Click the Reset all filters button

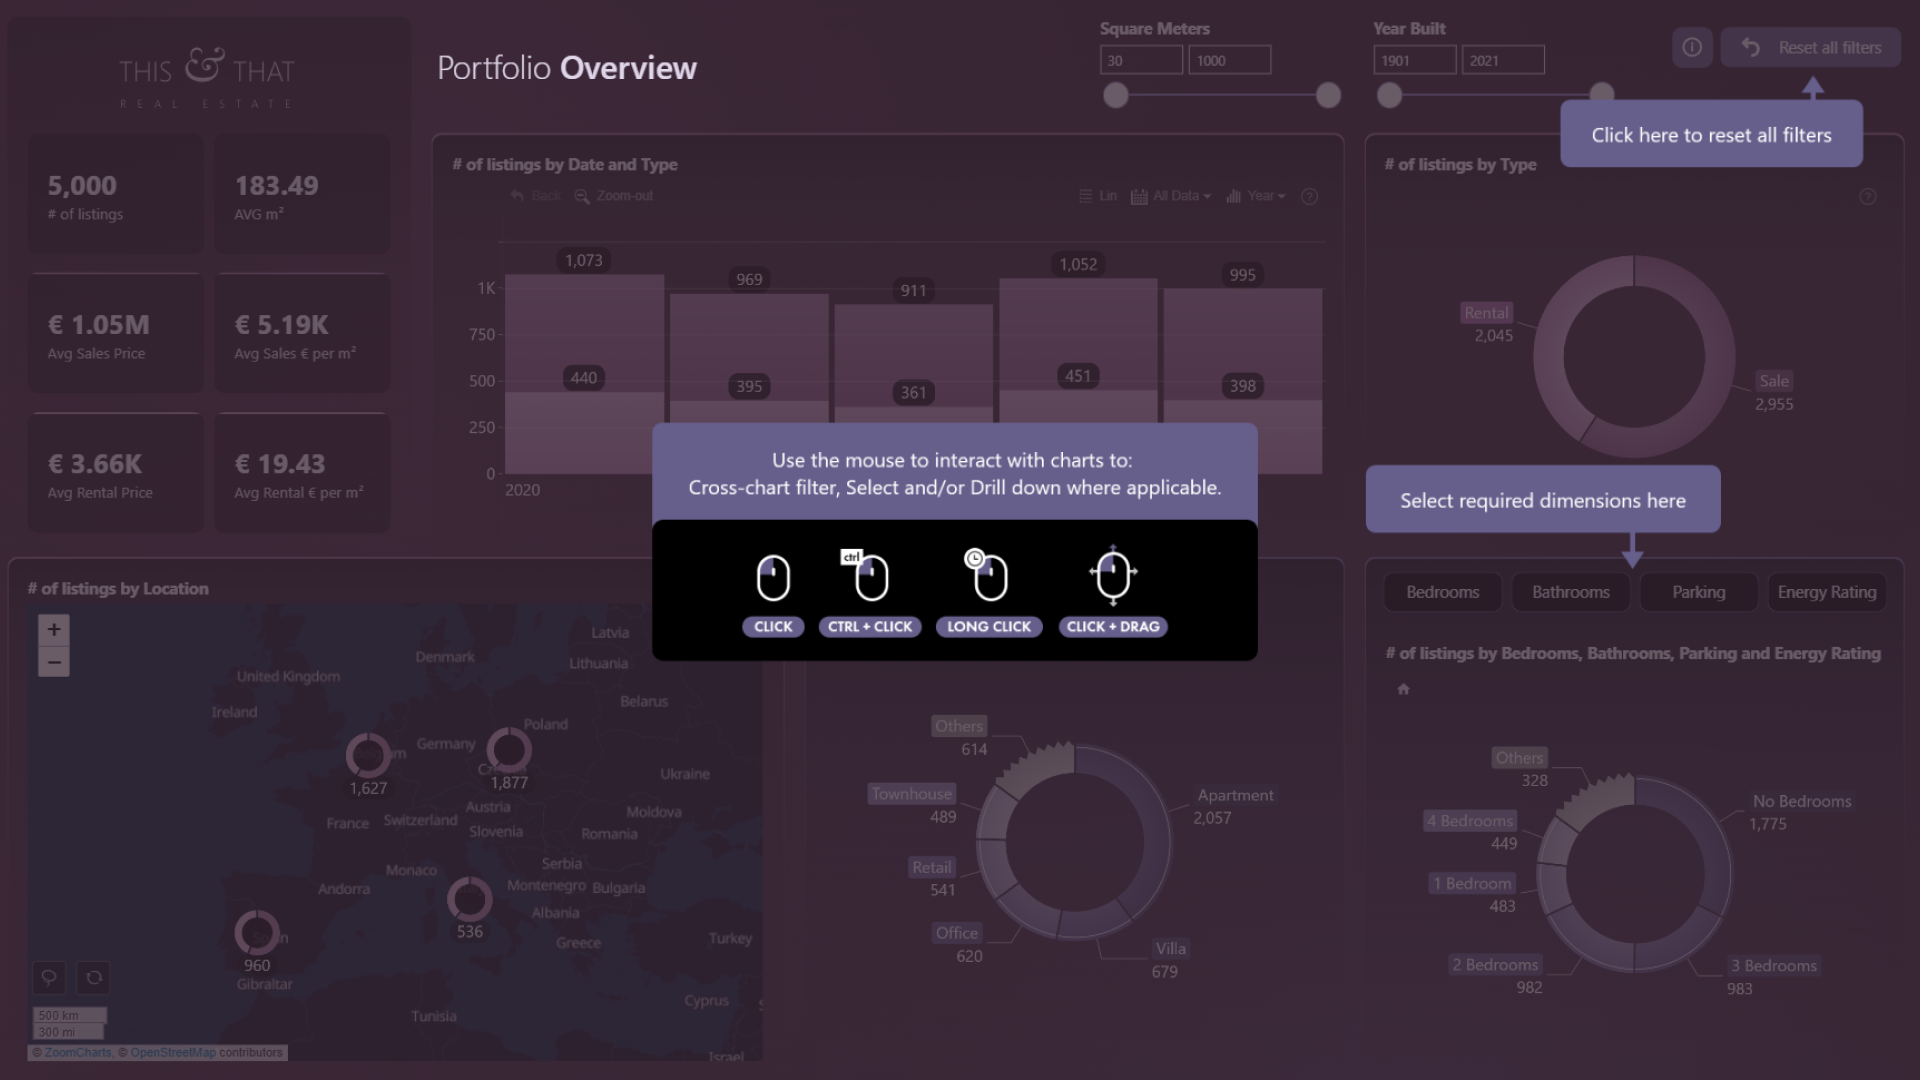pyautogui.click(x=1811, y=47)
